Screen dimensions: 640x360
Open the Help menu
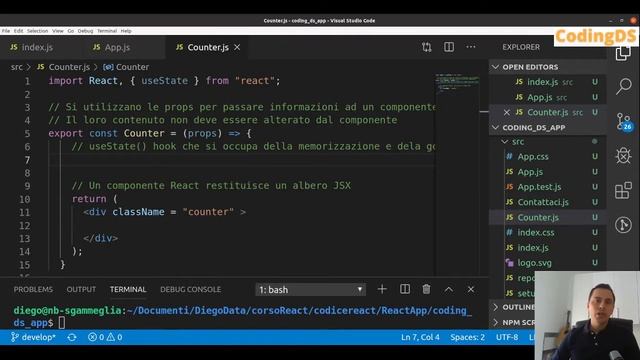click(x=126, y=31)
